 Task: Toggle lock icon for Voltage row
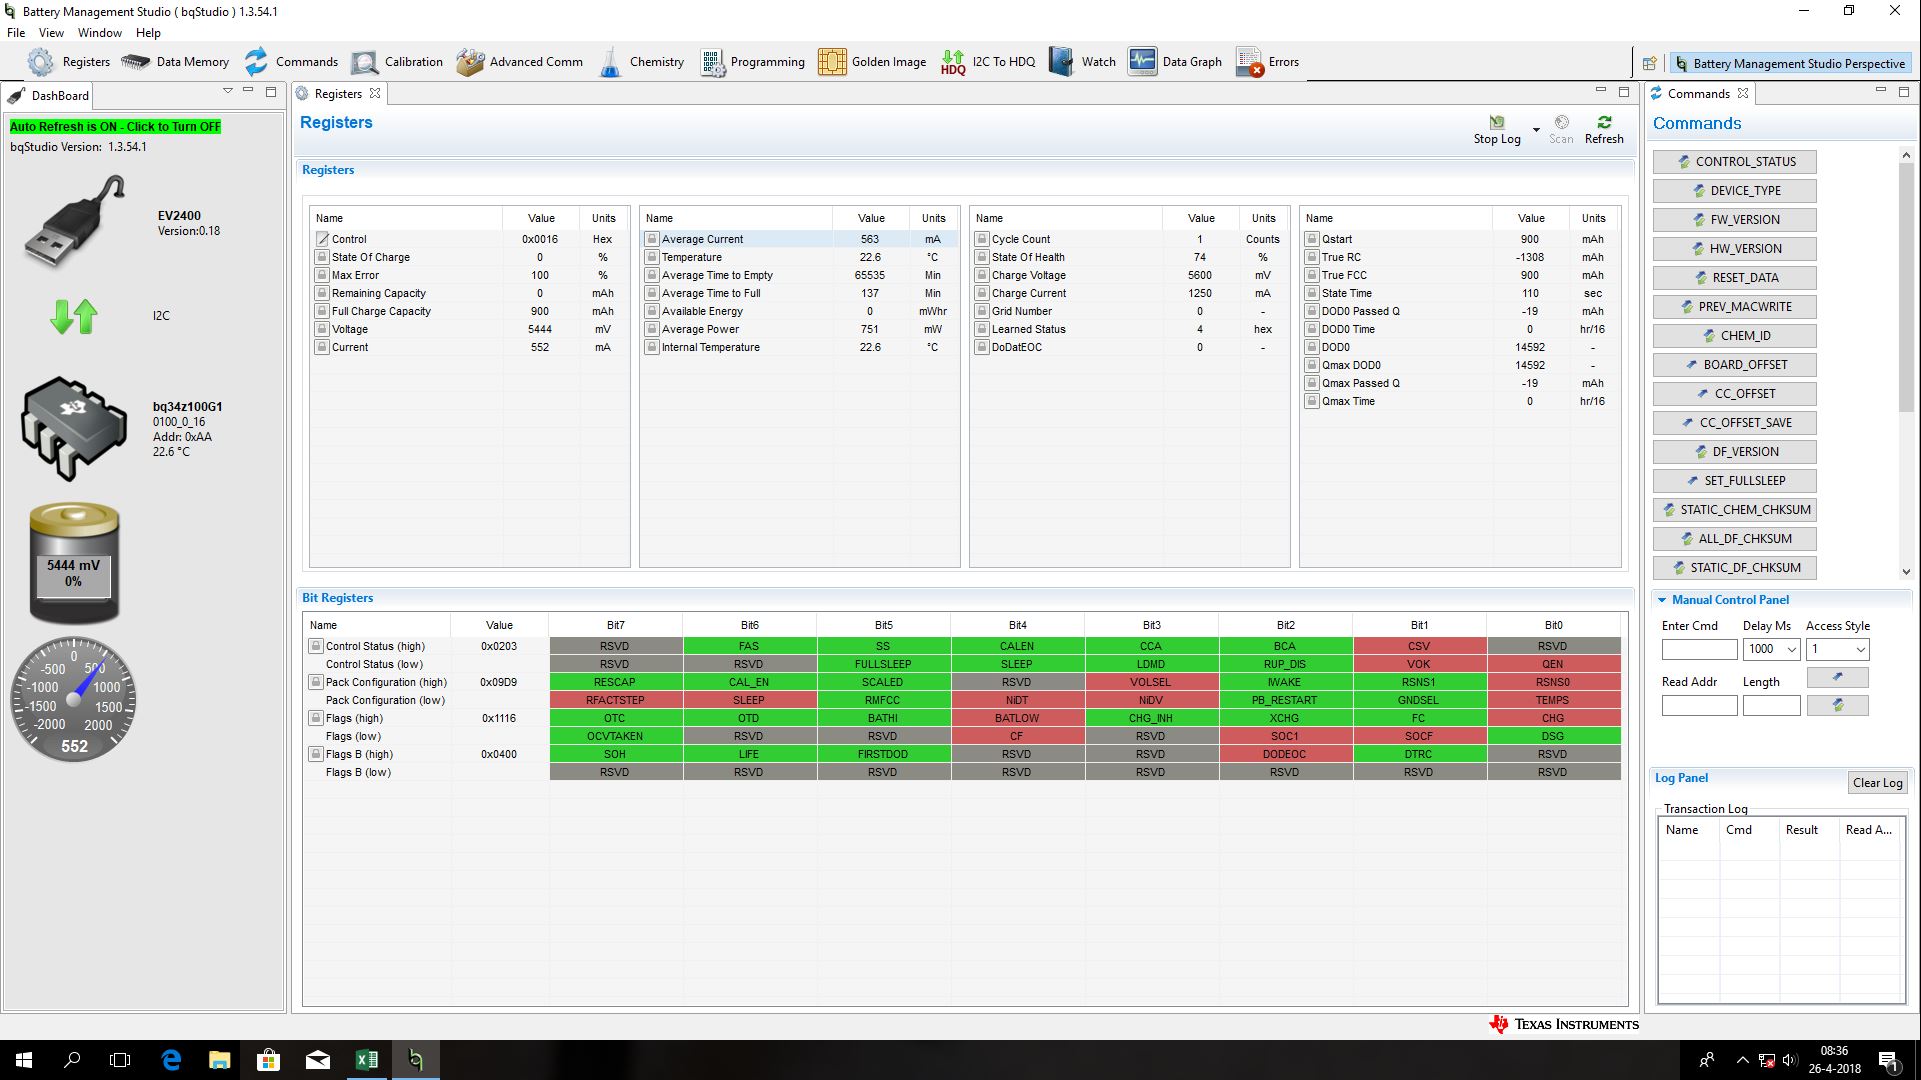click(322, 329)
